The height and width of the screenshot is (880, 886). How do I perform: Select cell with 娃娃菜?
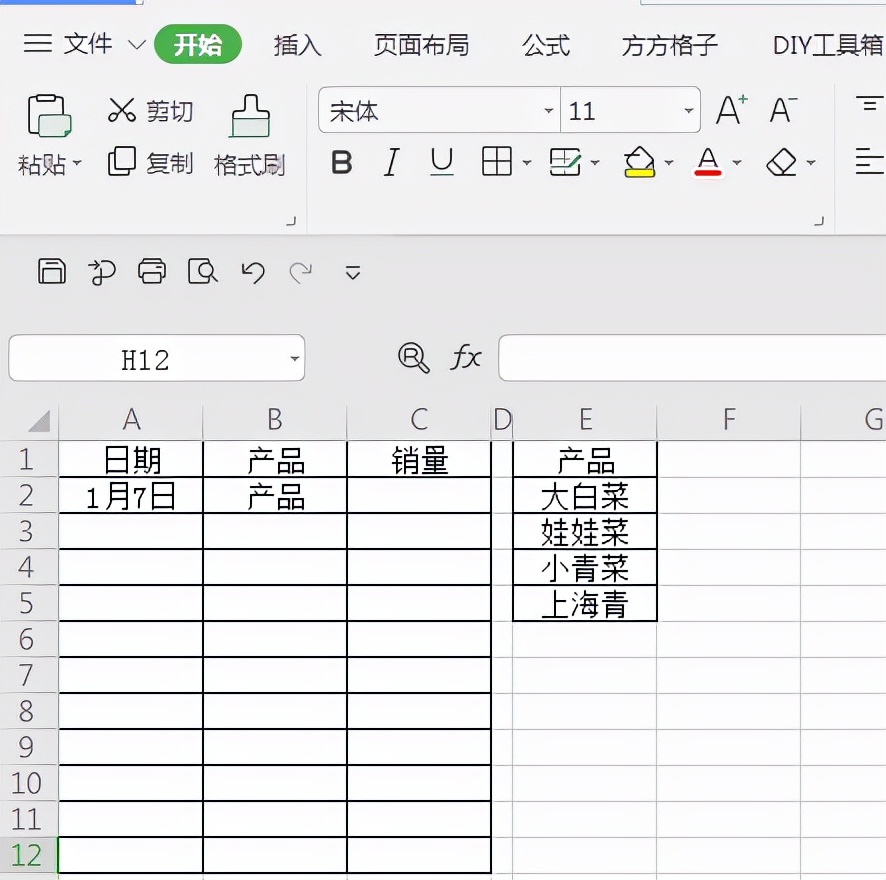point(585,531)
